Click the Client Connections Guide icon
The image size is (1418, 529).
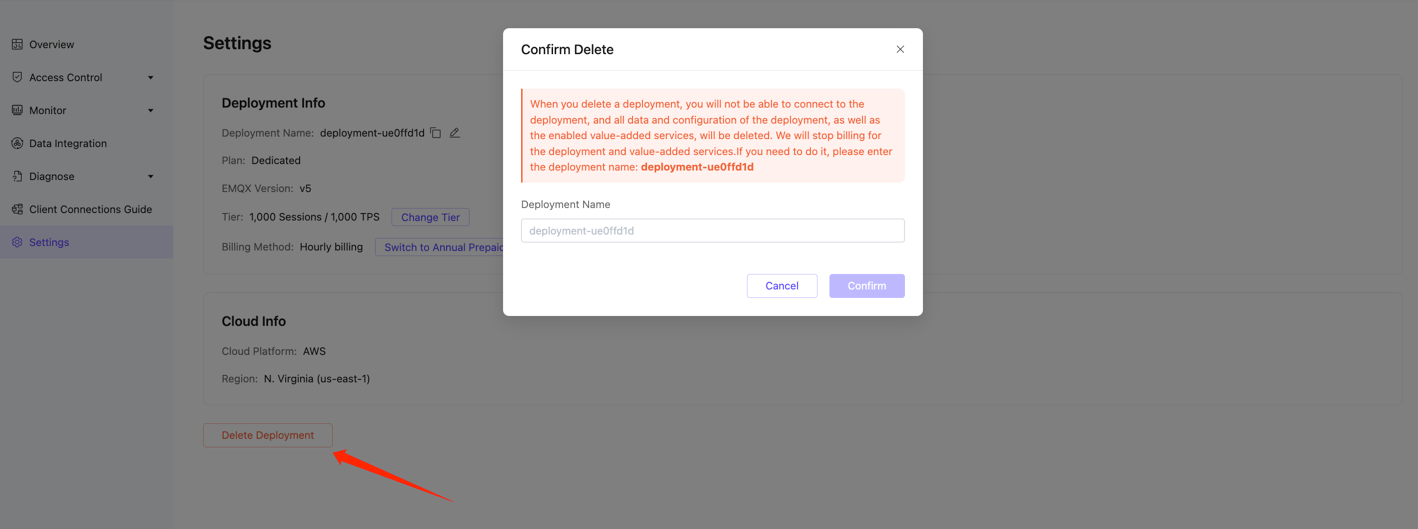[x=17, y=209]
